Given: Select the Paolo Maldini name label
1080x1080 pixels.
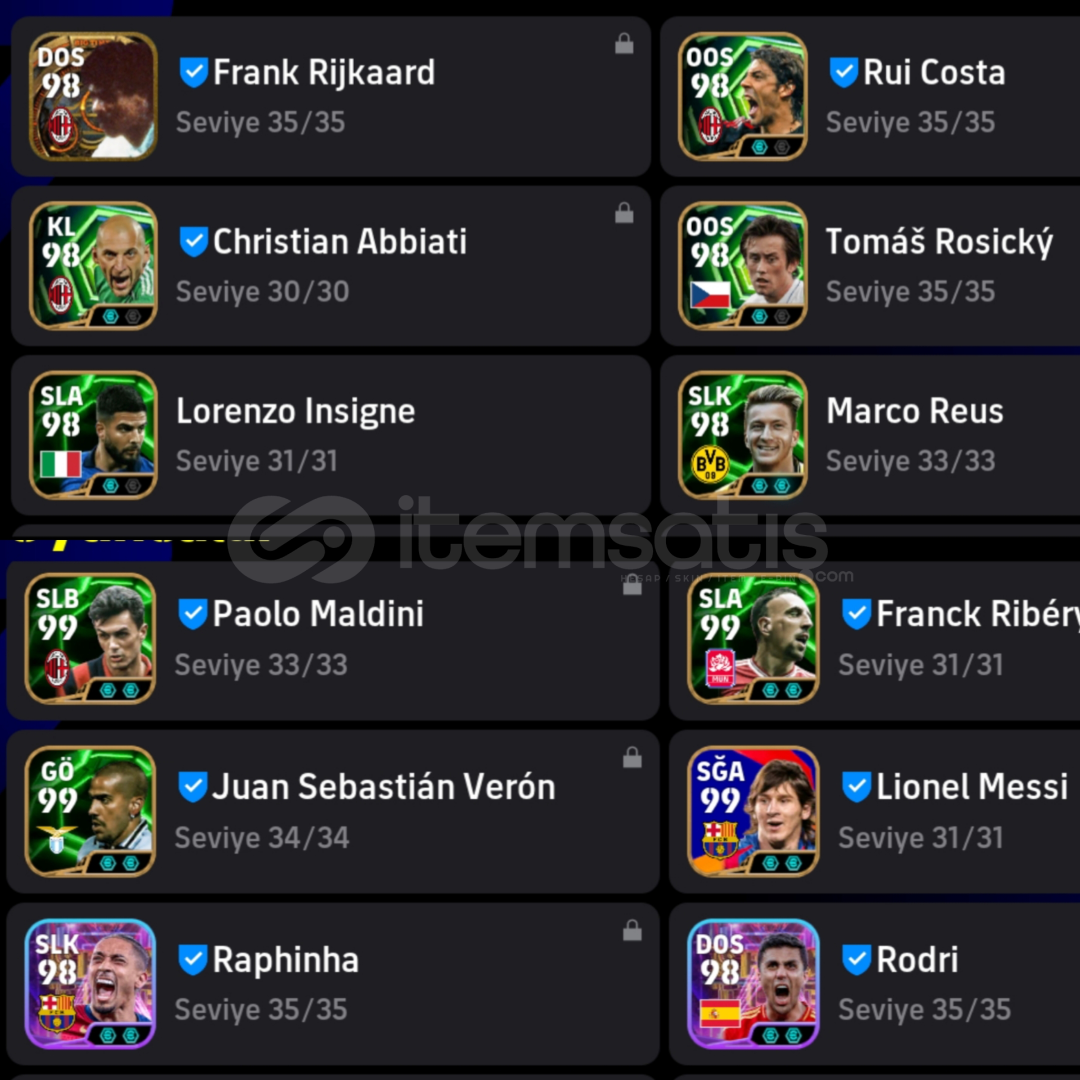Looking at the screenshot, I should [x=318, y=614].
